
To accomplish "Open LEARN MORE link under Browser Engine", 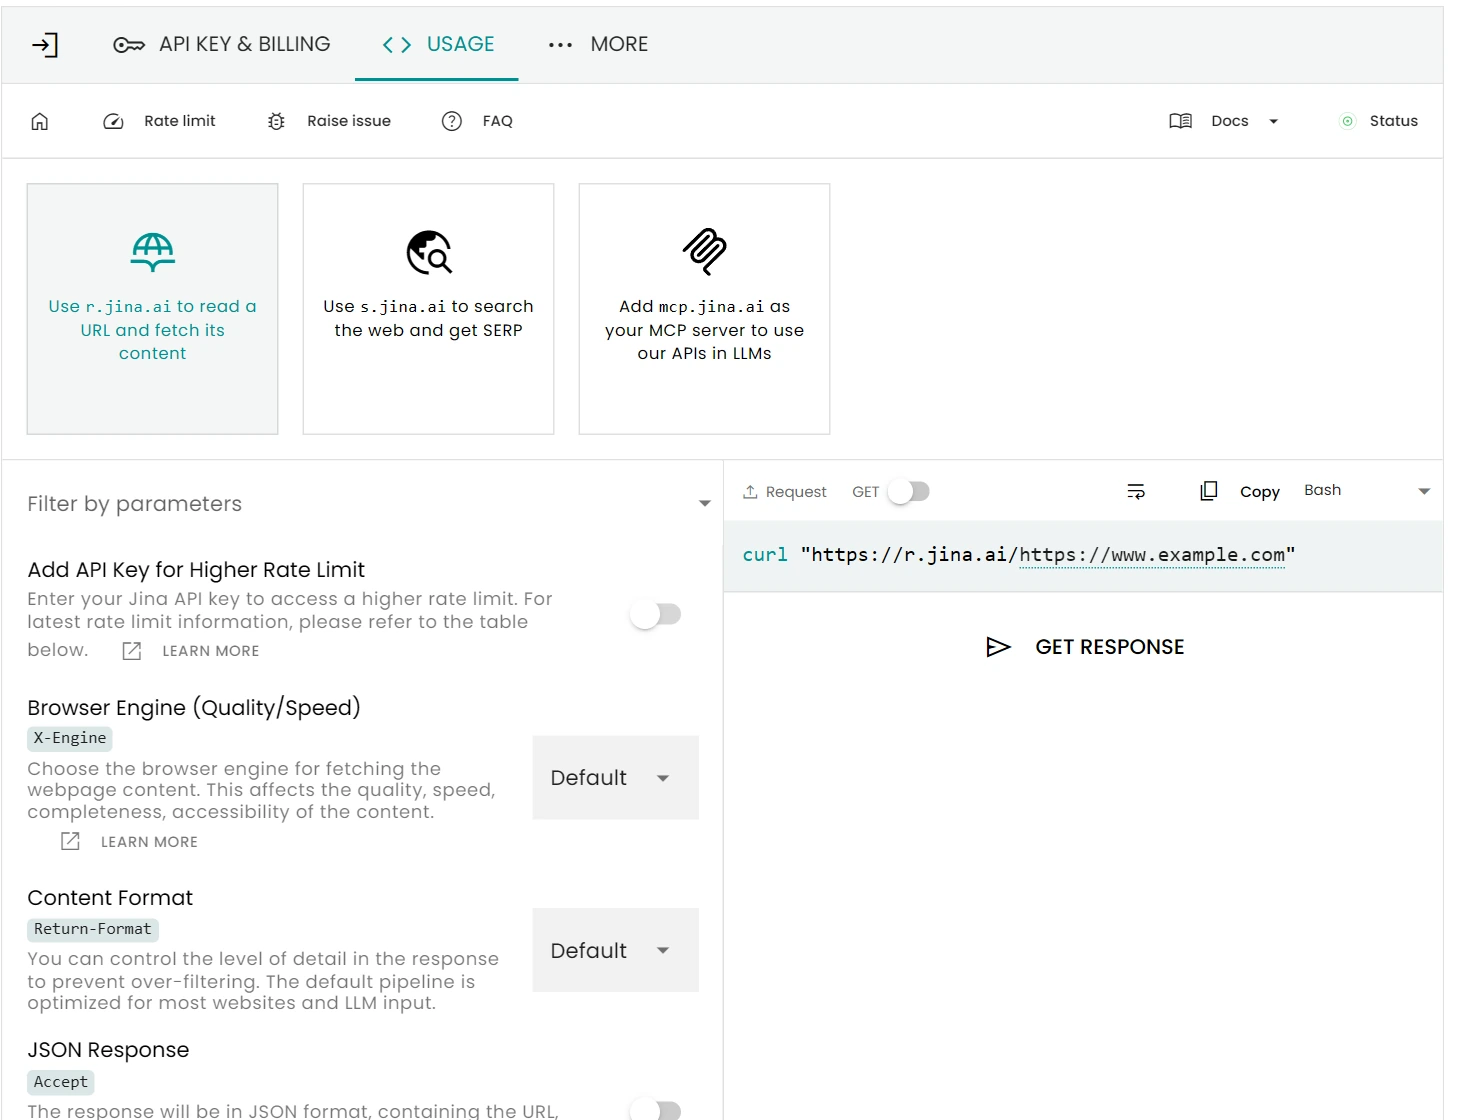I will 149,842.
